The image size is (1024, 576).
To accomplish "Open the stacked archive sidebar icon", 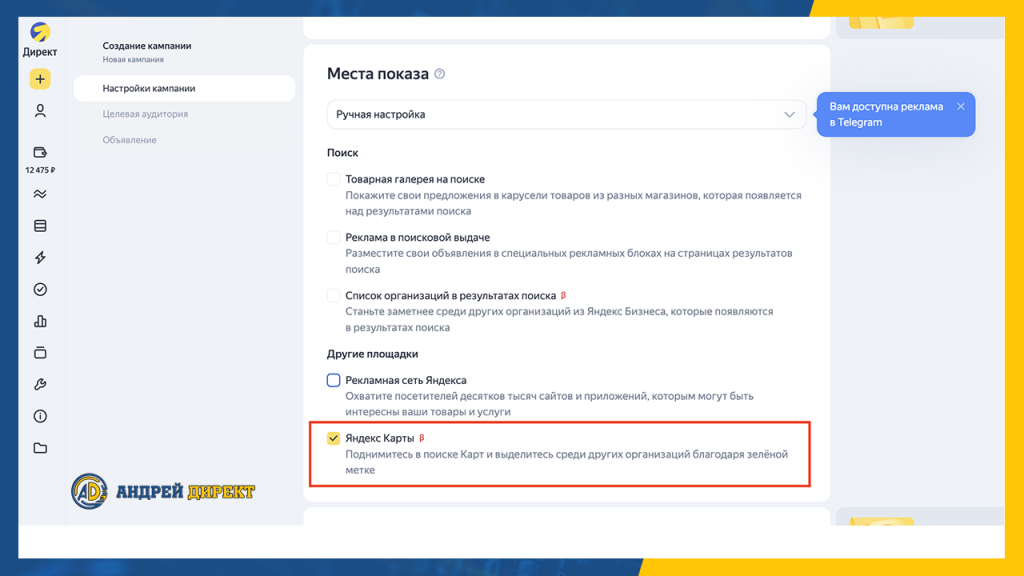I will point(40,353).
